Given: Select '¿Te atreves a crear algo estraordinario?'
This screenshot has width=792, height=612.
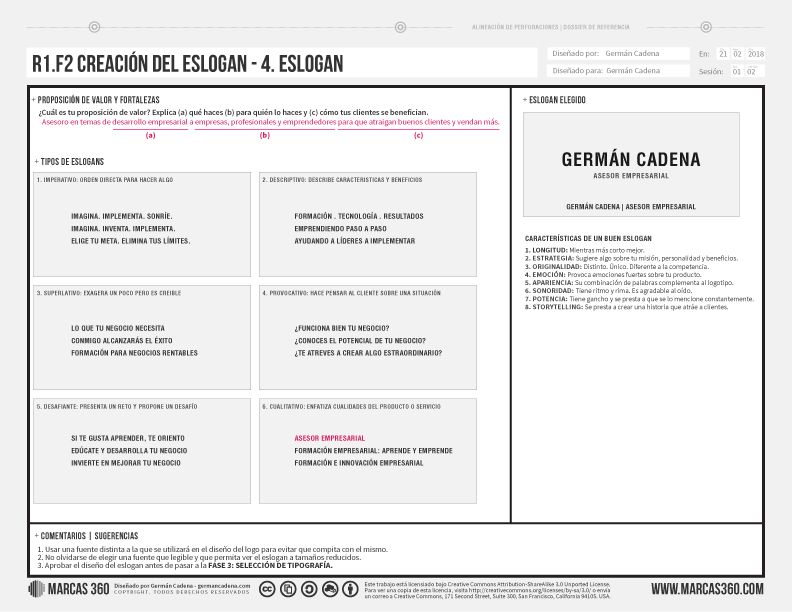Looking at the screenshot, I should (x=368, y=353).
